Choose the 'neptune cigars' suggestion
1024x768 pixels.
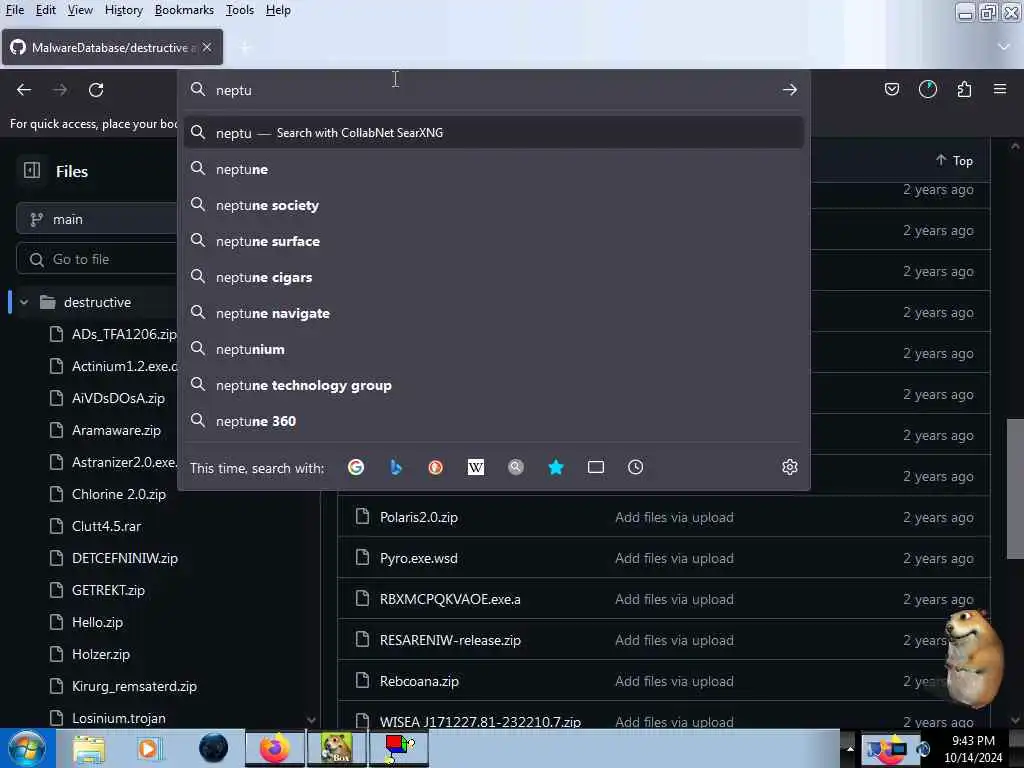[494, 277]
